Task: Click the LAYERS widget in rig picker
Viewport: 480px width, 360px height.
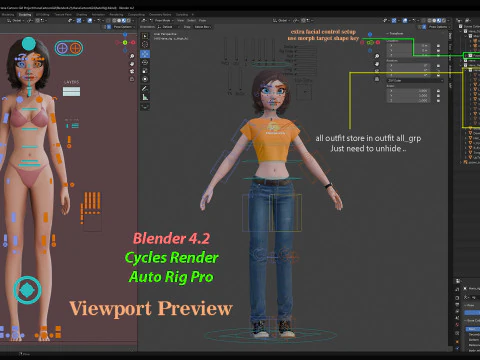Action: tap(71, 91)
